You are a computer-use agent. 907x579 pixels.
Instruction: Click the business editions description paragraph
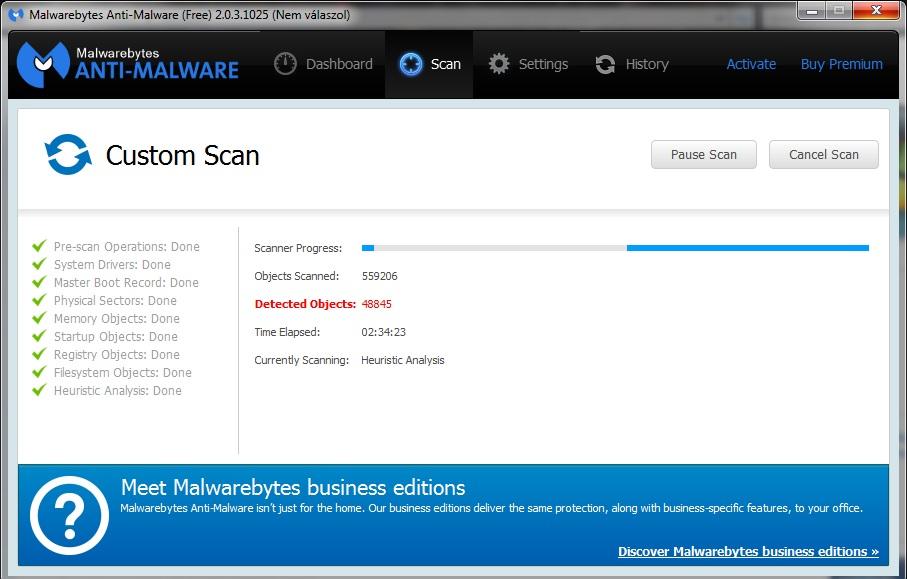(491, 508)
